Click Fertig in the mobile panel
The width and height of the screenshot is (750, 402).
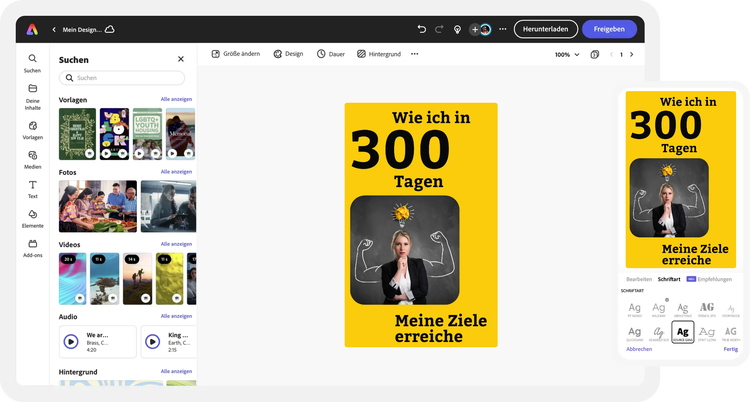coord(730,349)
